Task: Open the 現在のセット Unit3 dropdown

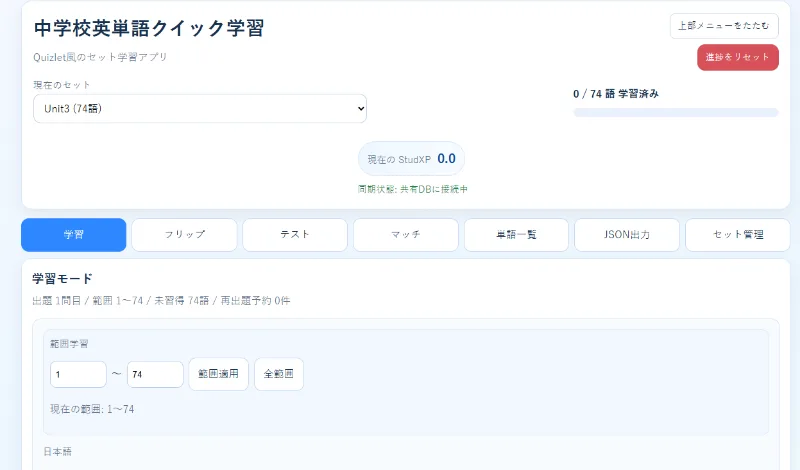Action: pyautogui.click(x=199, y=108)
